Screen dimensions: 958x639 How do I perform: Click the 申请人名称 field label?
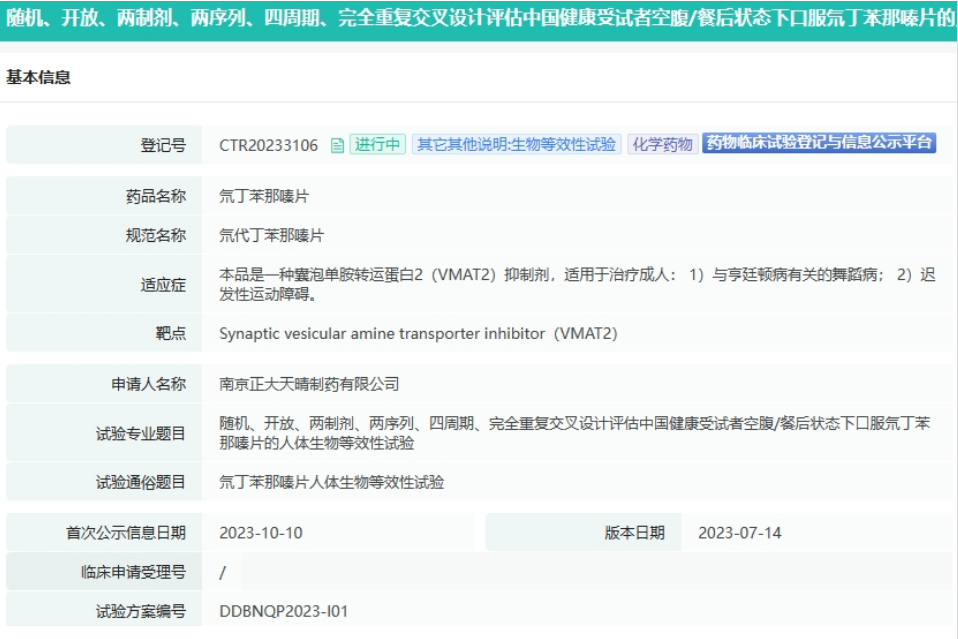(x=148, y=384)
